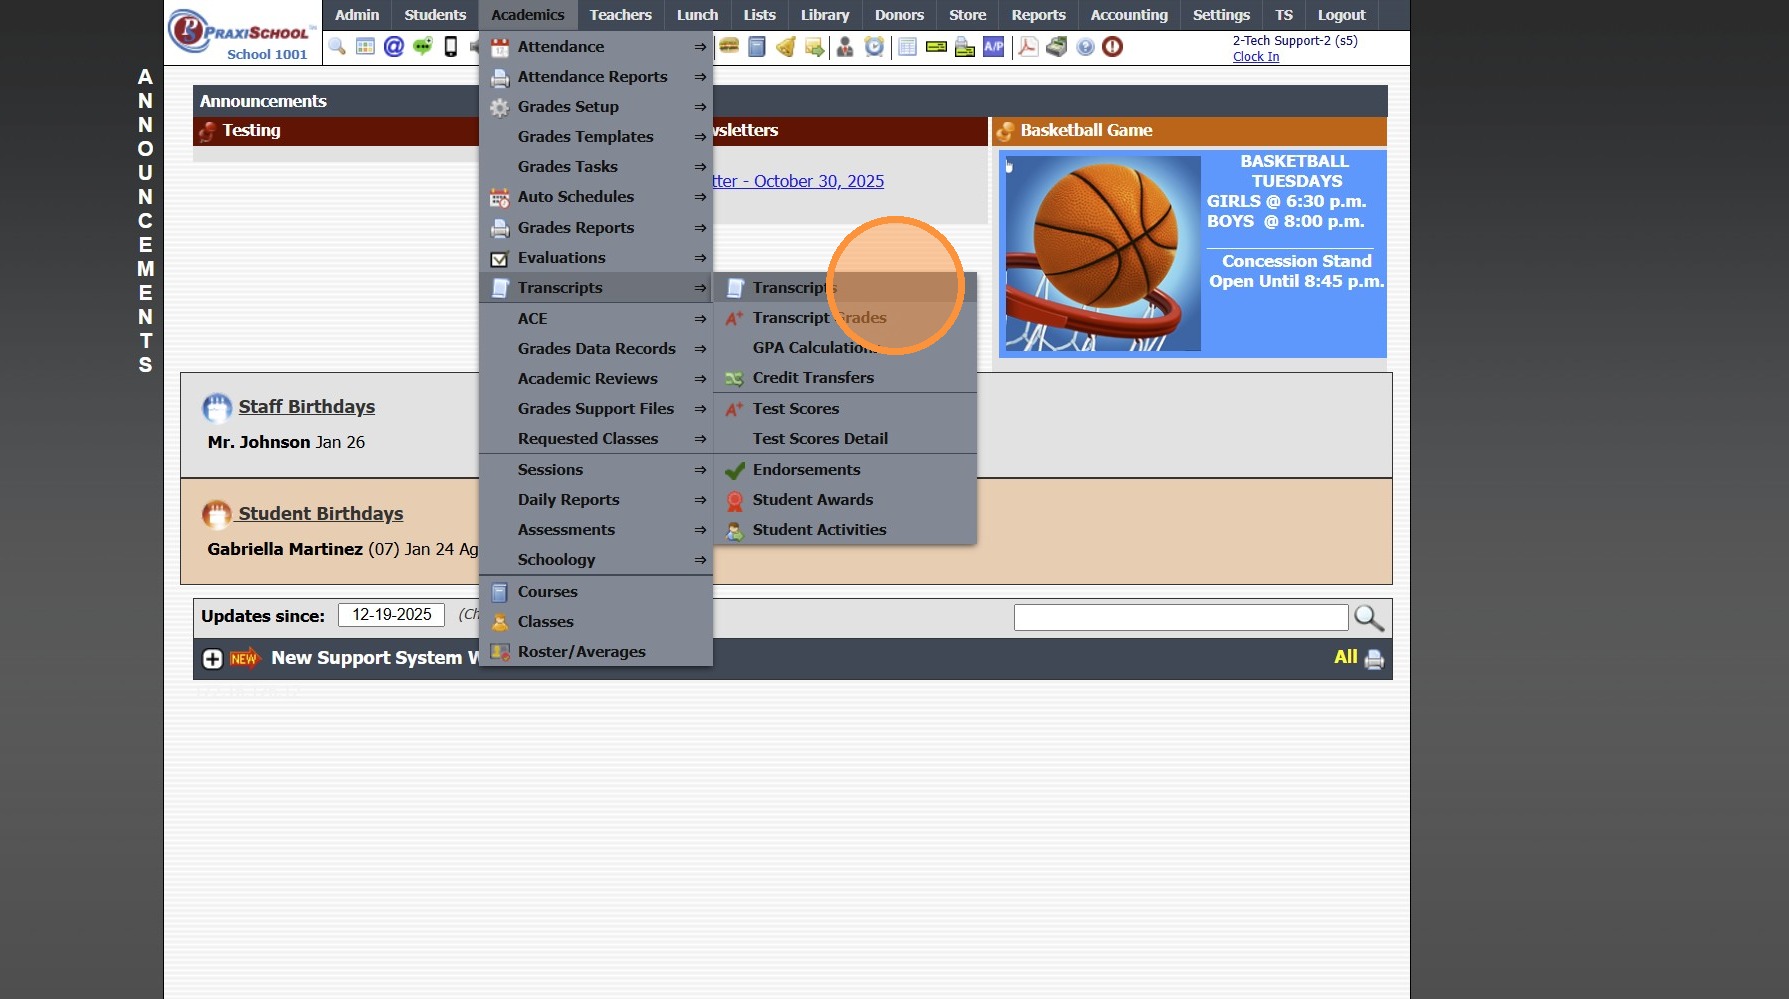Click the magnifying glass search toolbar icon
The height and width of the screenshot is (999, 1789).
(x=337, y=47)
